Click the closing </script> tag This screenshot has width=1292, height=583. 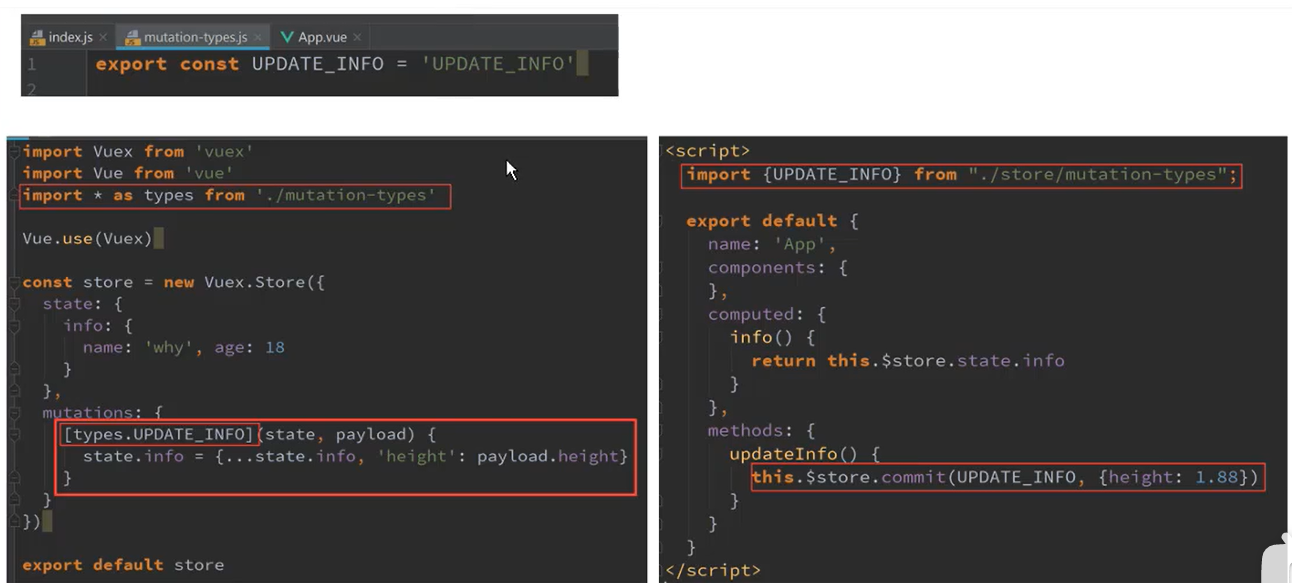tap(712, 570)
